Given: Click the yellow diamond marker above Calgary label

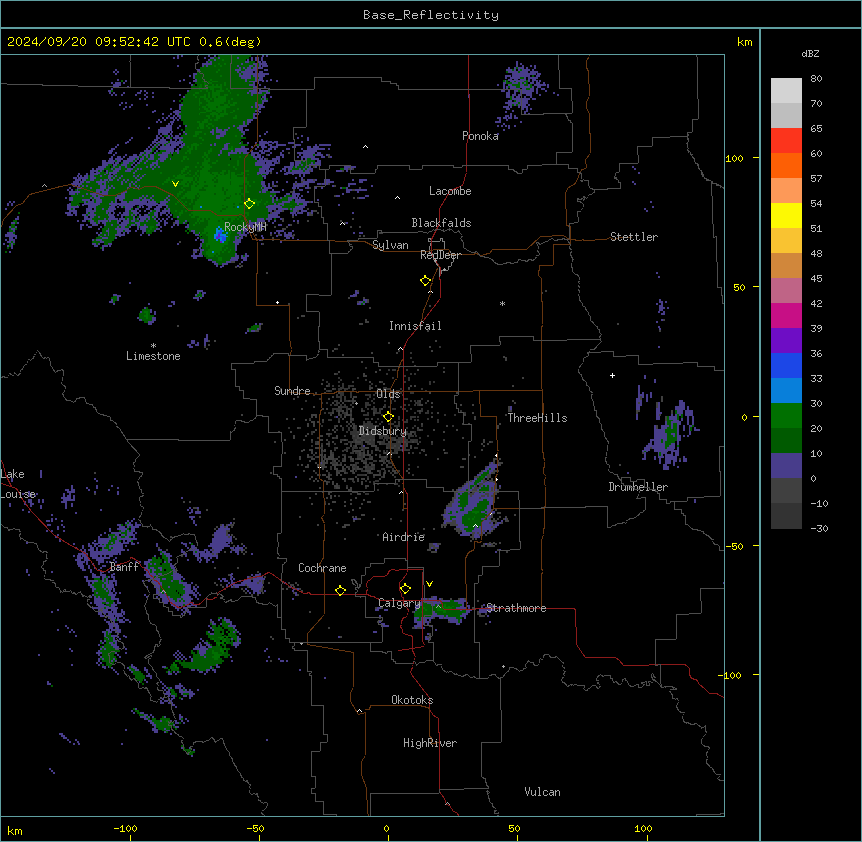Looking at the screenshot, I should point(405,589).
